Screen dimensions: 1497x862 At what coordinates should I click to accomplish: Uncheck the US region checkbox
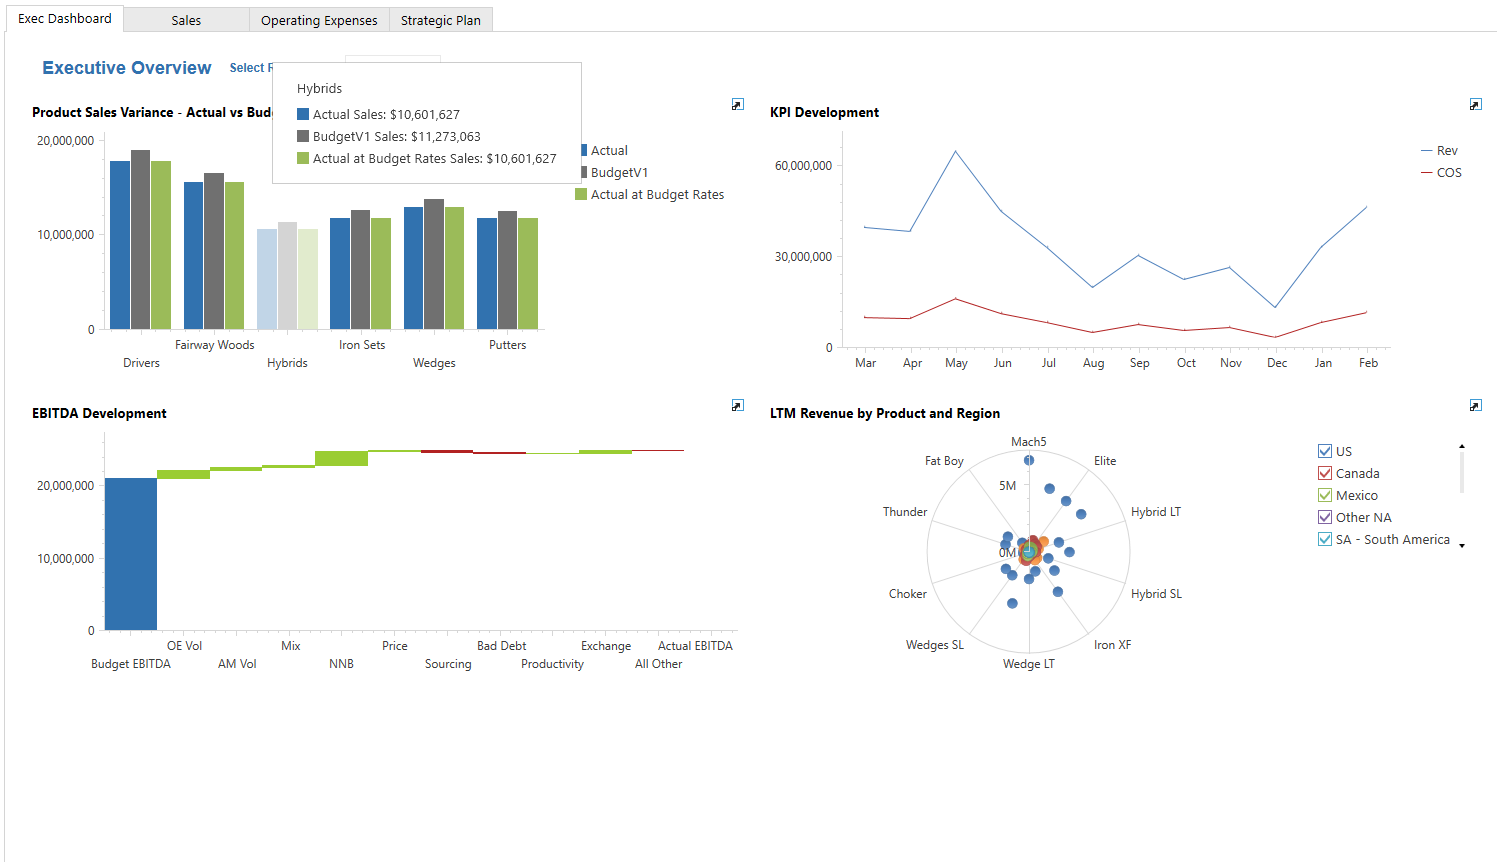pyautogui.click(x=1325, y=451)
